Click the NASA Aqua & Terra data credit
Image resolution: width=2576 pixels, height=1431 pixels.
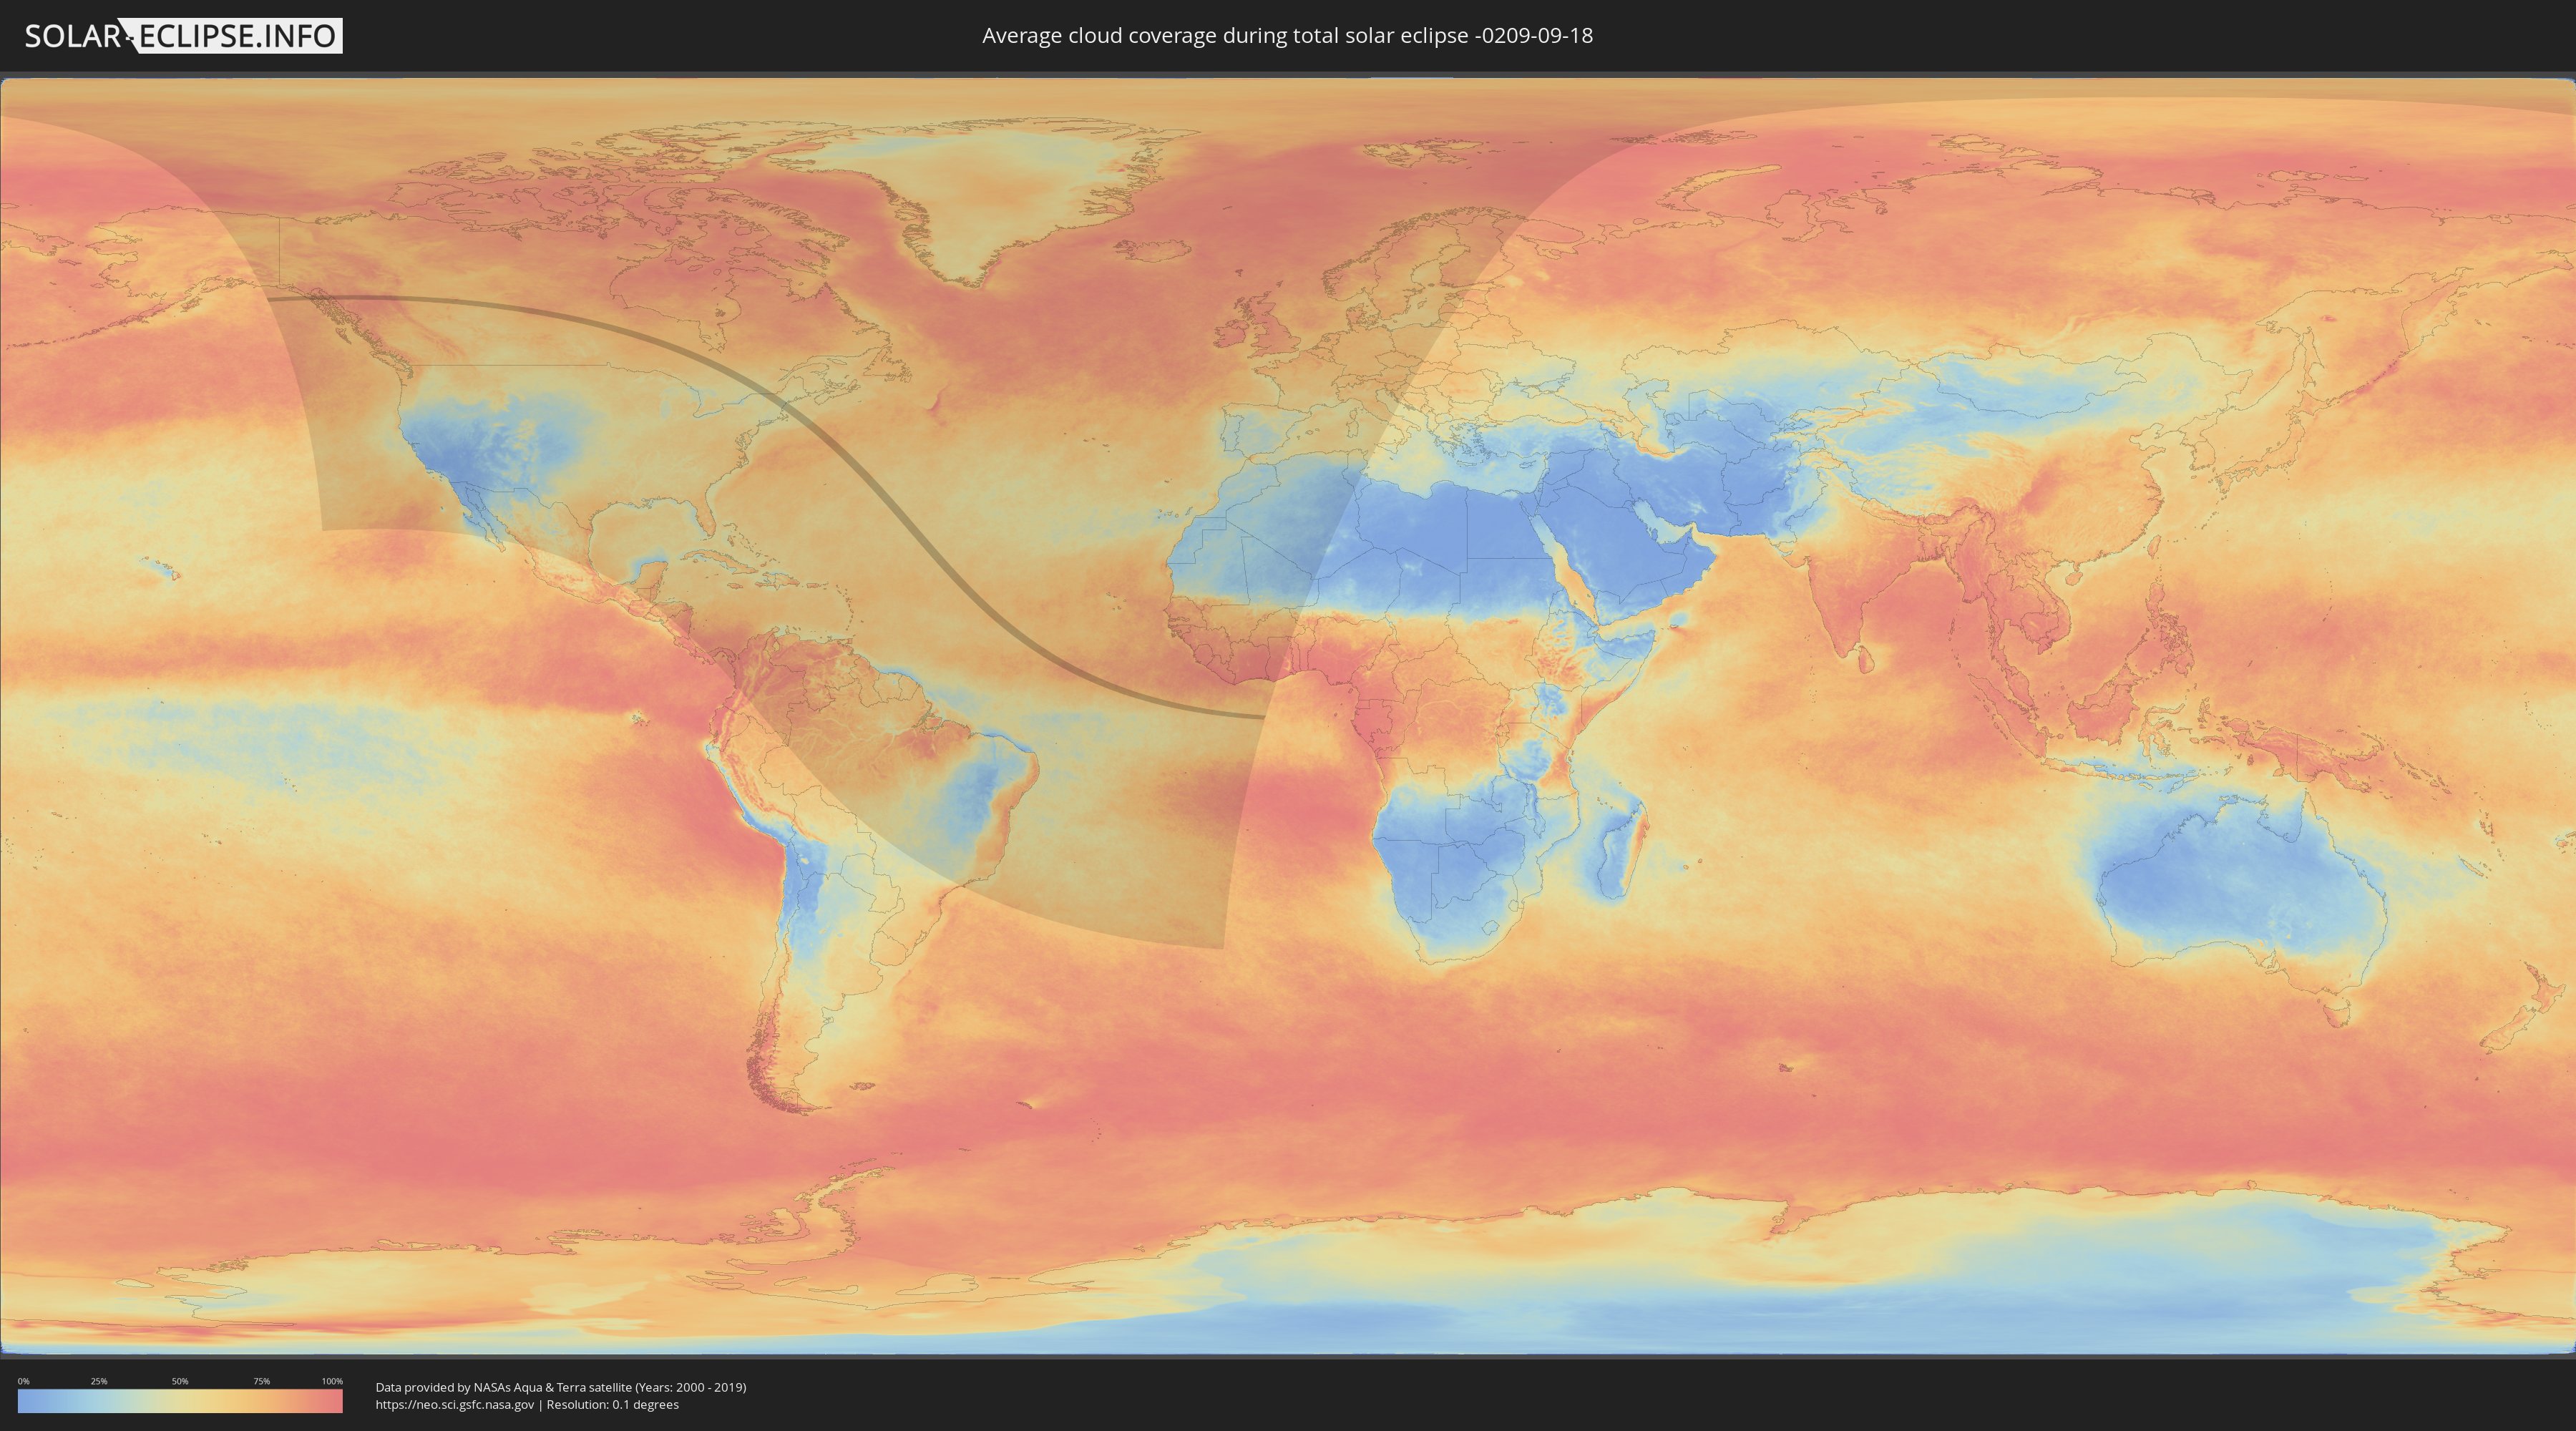click(561, 1387)
